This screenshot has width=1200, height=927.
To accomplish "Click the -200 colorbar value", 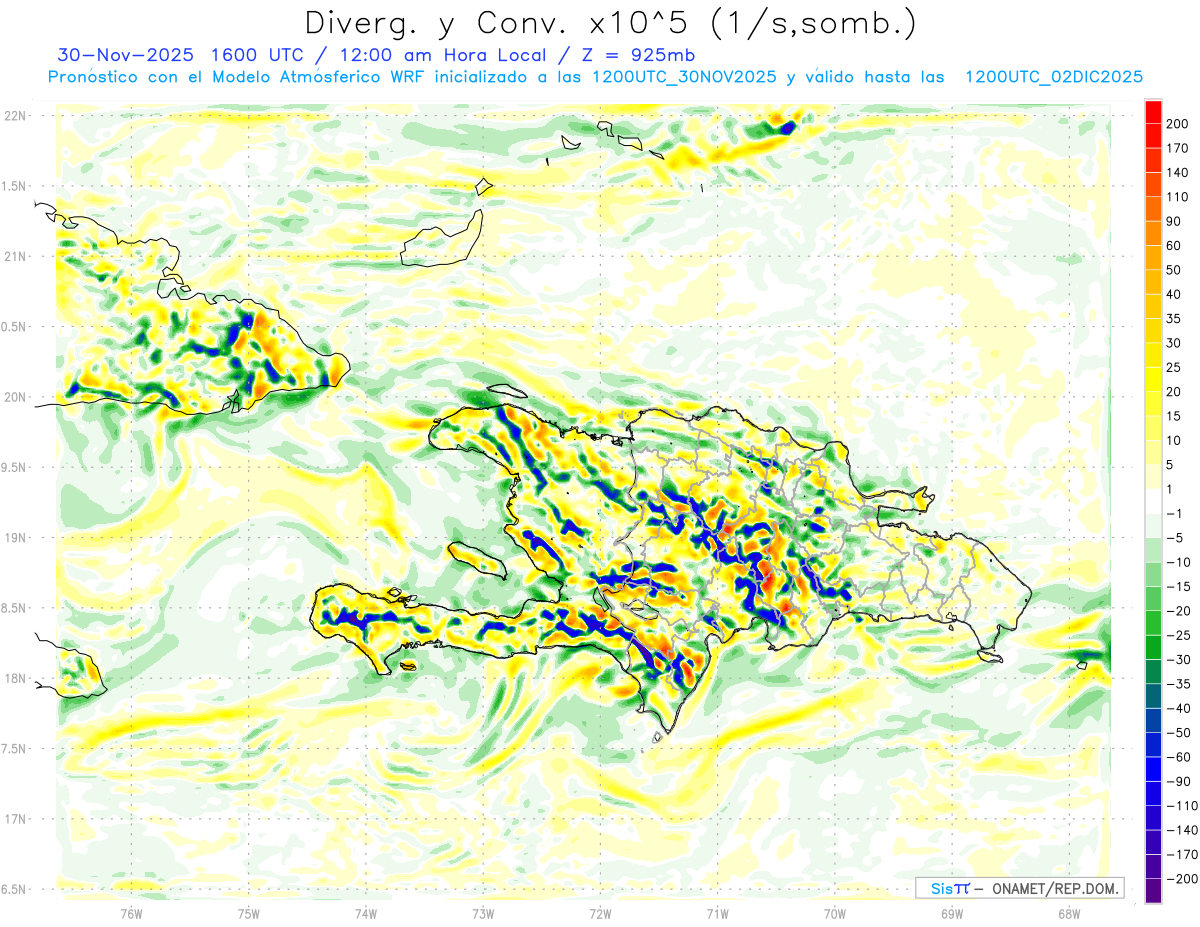I will click(x=1182, y=879).
